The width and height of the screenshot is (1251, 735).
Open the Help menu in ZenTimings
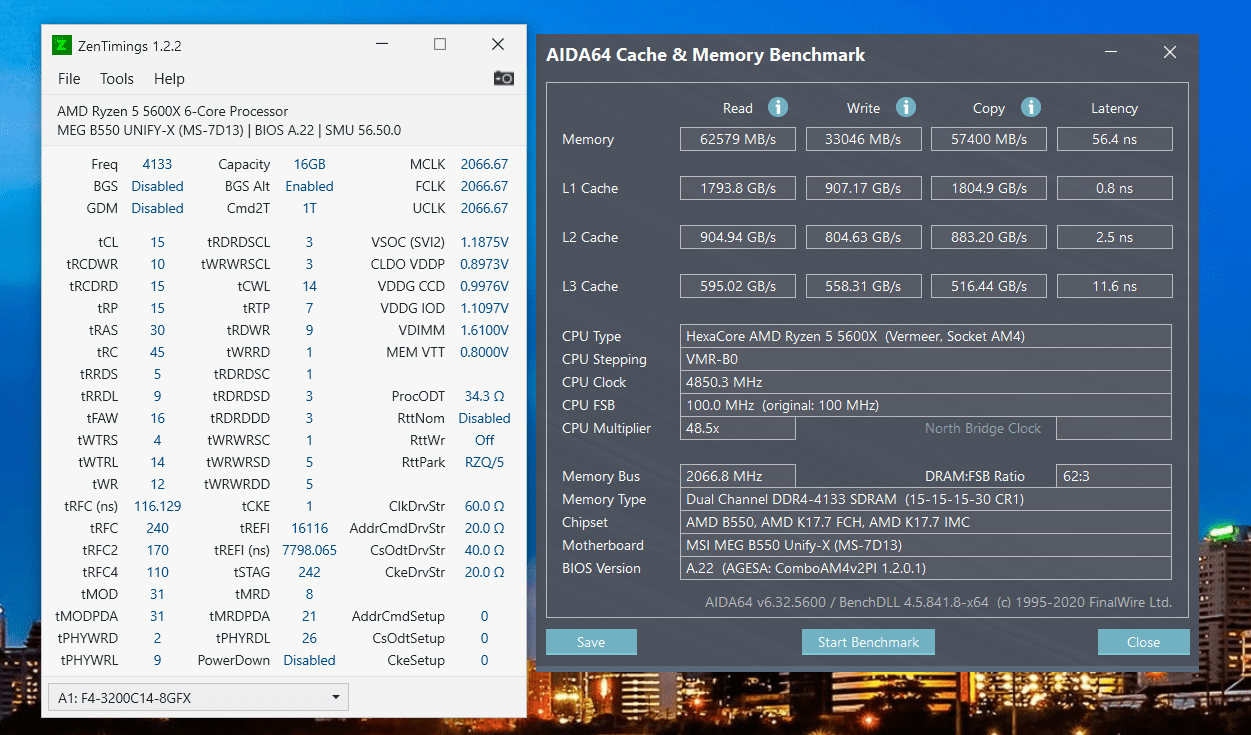[x=169, y=79]
